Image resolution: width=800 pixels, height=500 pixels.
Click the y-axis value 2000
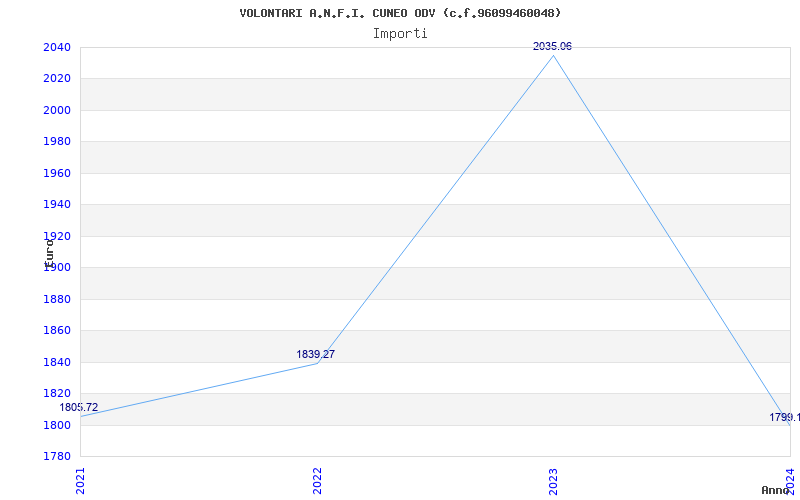[57, 110]
